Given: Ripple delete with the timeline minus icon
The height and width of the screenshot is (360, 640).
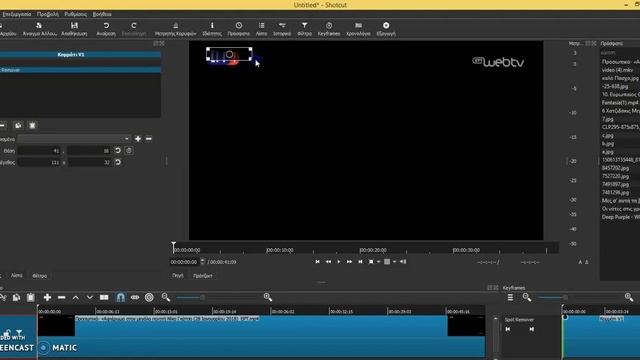Looking at the screenshot, I should (62, 298).
